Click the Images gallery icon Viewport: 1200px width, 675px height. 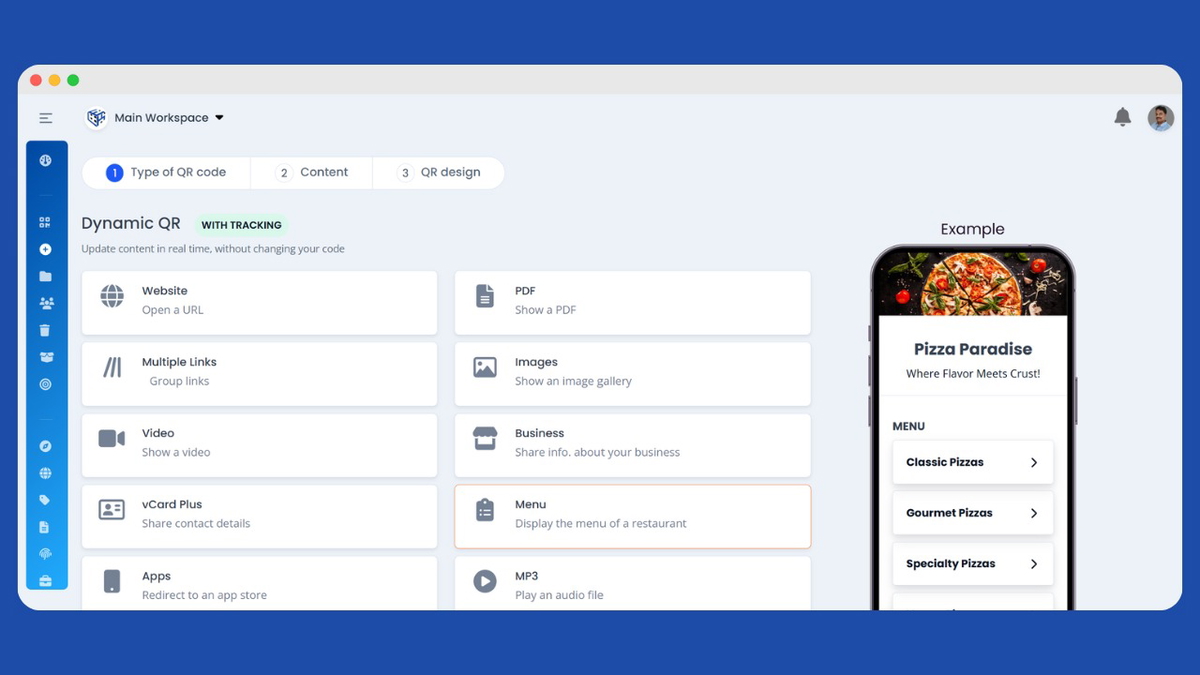tap(485, 366)
